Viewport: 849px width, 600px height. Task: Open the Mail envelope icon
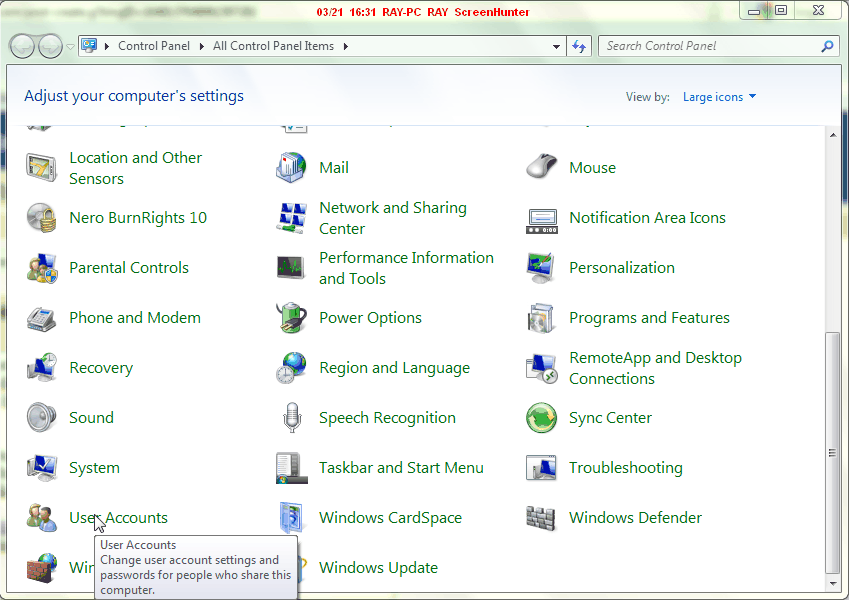coord(291,168)
